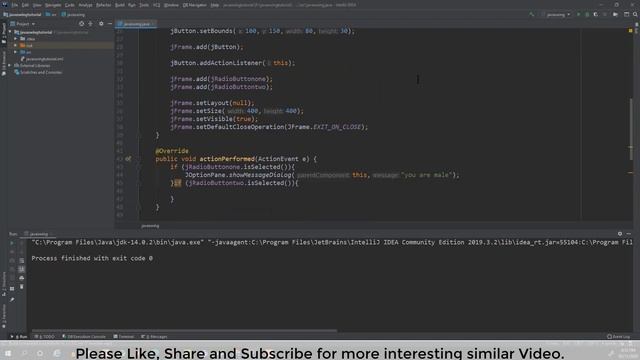640x360 pixels.
Task: Open Run panel settings gear
Action: click(x=620, y=234)
